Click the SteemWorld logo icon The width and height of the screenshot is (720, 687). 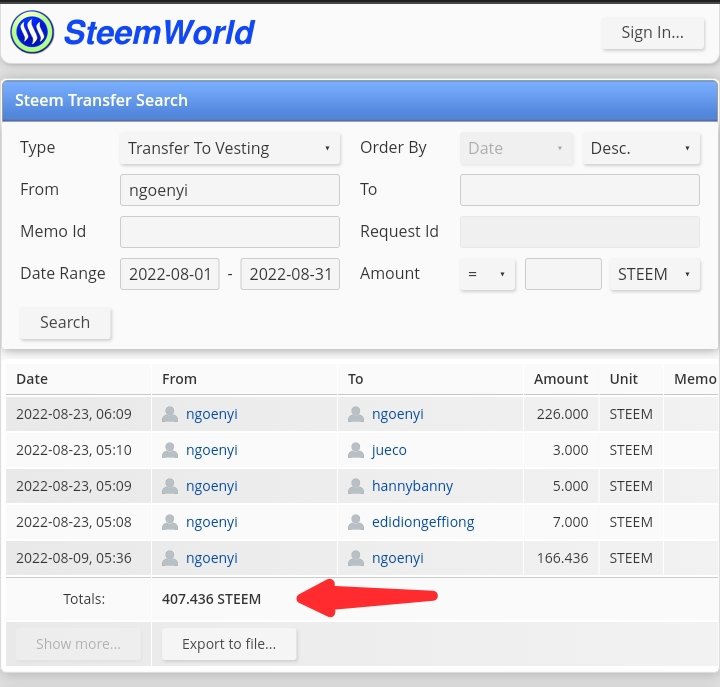tap(32, 32)
